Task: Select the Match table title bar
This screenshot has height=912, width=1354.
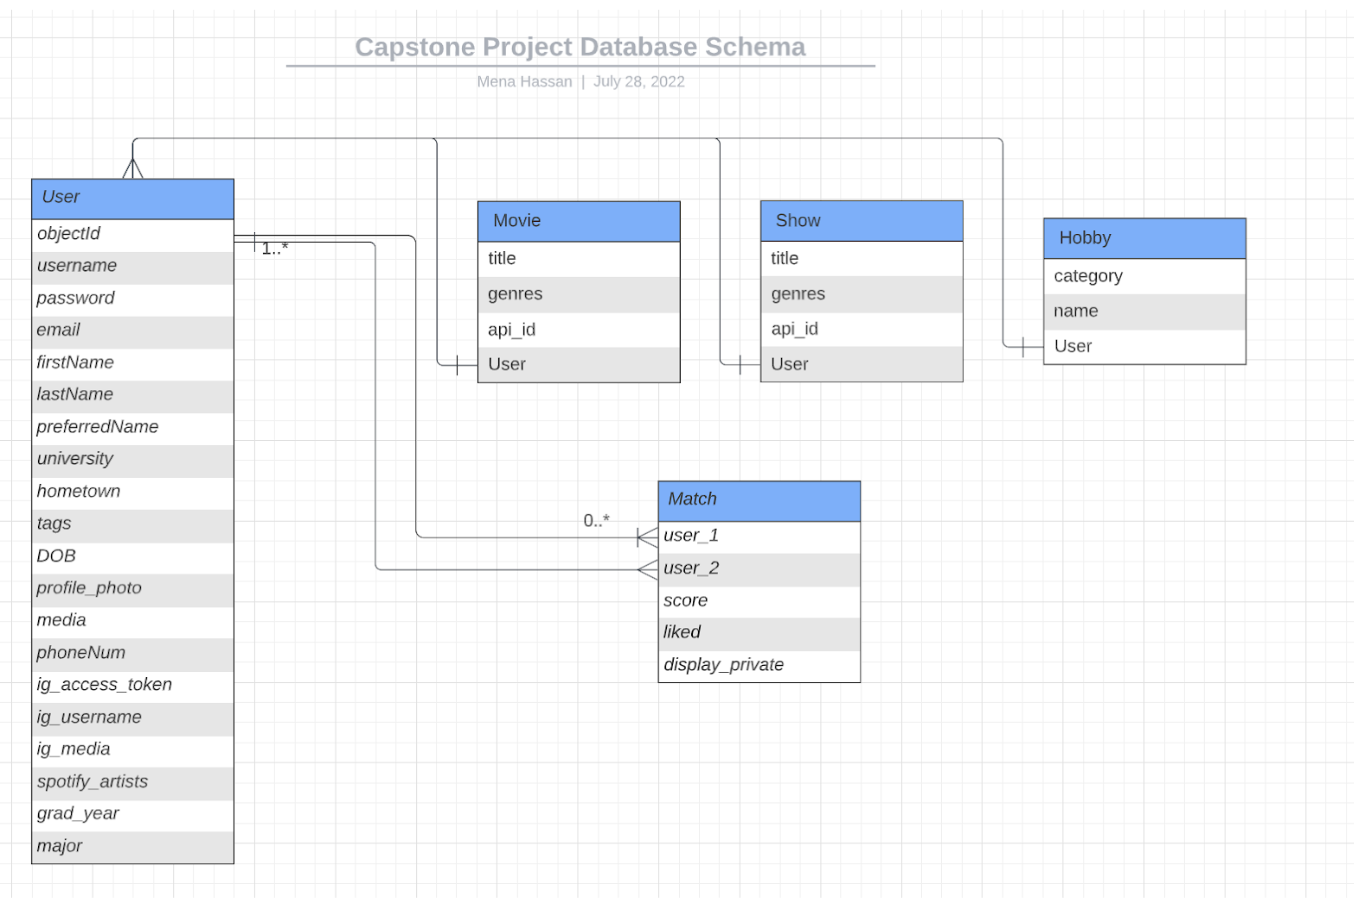Action: point(758,499)
